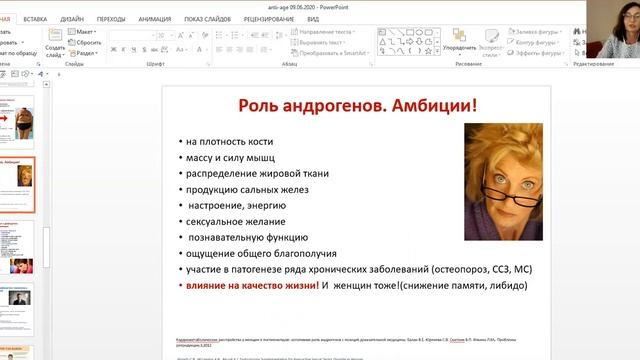
Task: Open the character spacing AV menu
Action: pos(165,50)
